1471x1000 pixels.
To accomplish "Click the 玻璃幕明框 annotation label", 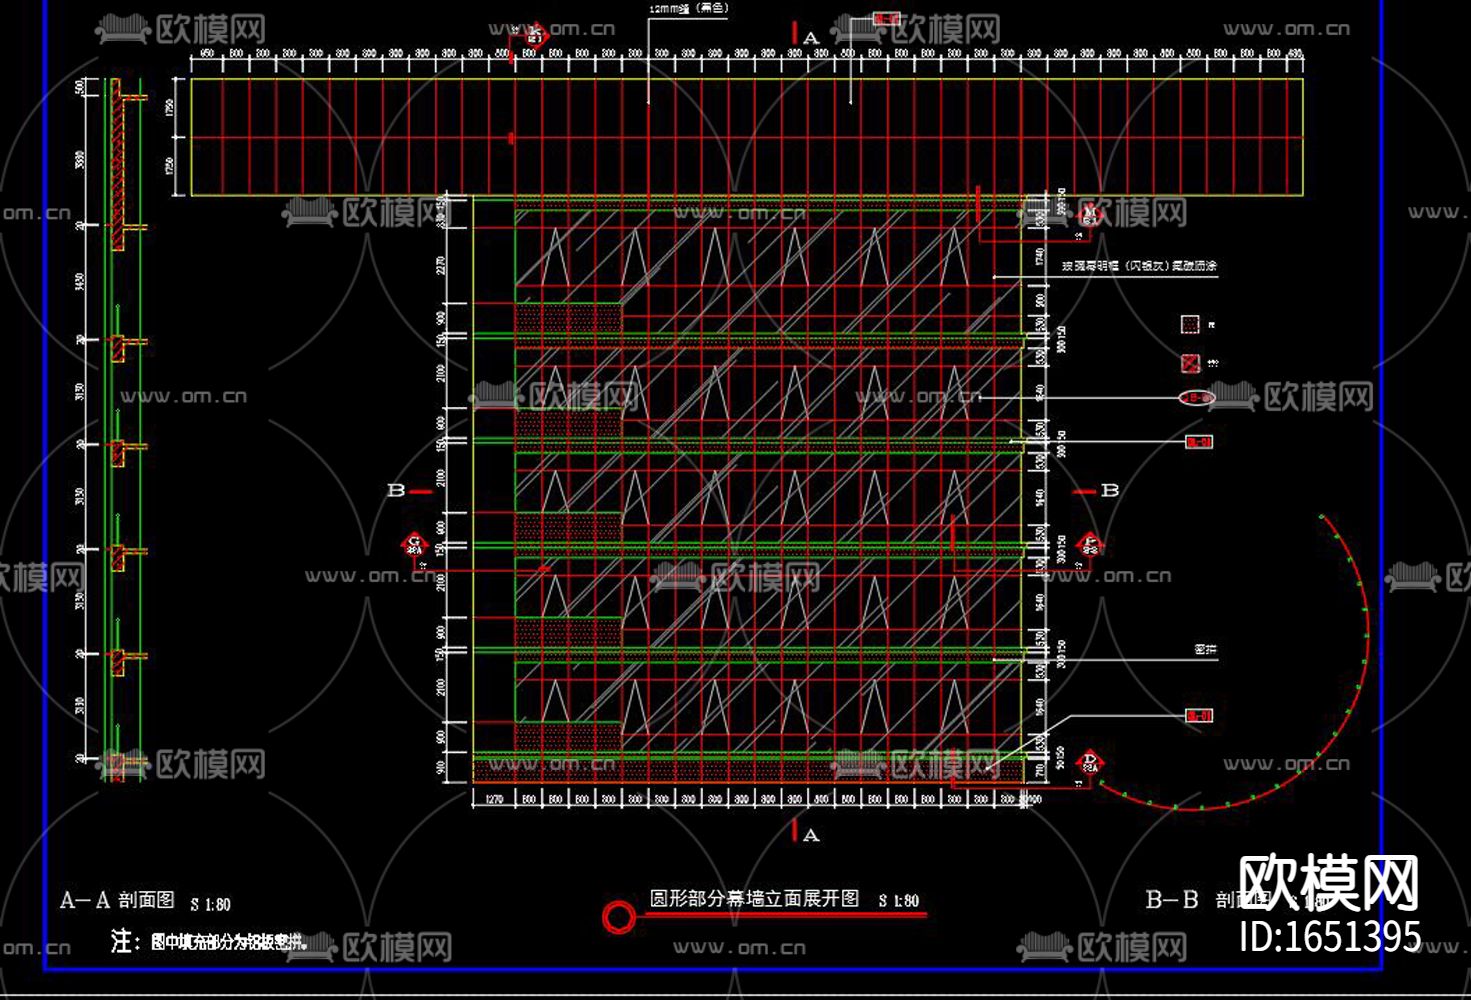I will [x=1138, y=266].
